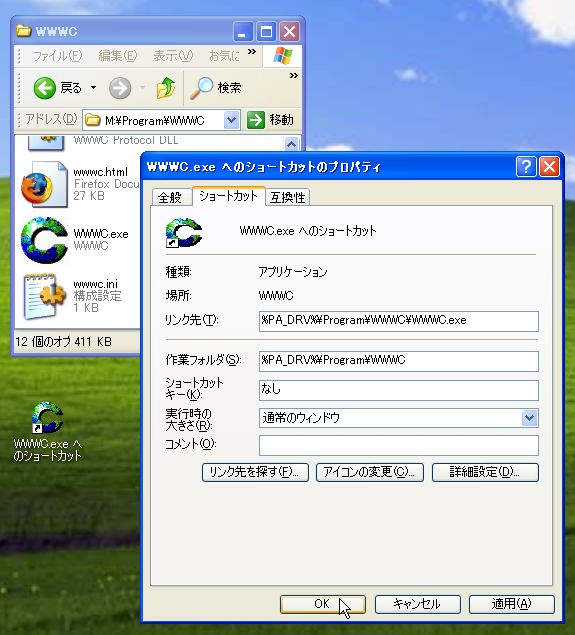Select the WWWC.exe application icon in folder

coord(44,240)
